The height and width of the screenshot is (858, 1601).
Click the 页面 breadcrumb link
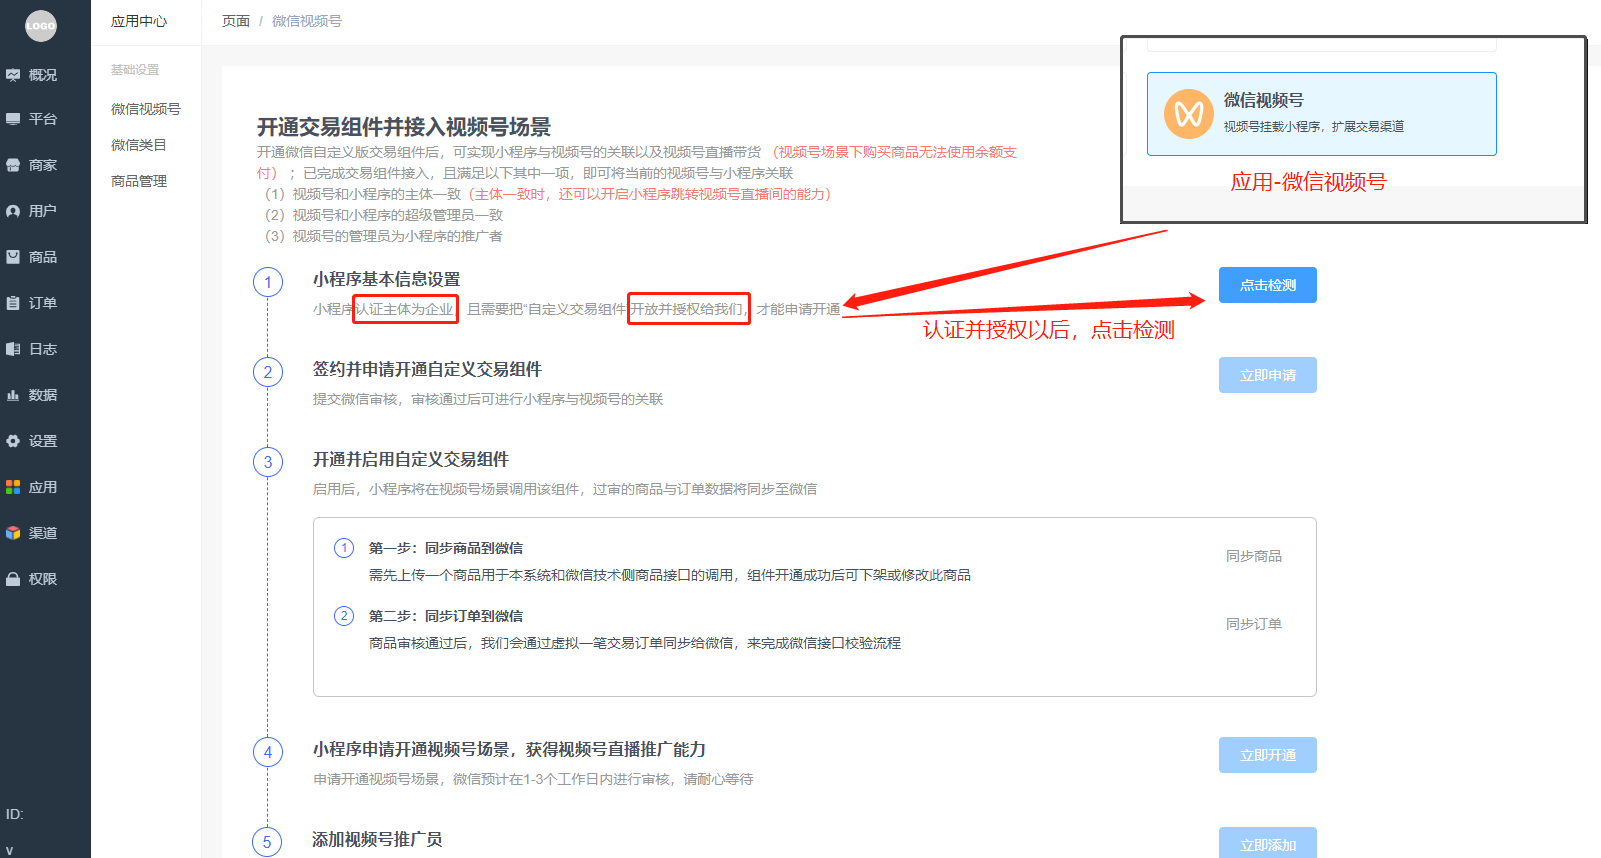[x=236, y=21]
